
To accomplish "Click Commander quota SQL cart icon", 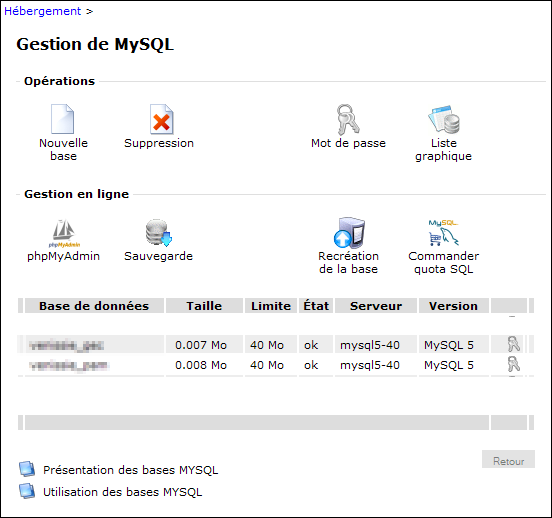I will tap(443, 232).
